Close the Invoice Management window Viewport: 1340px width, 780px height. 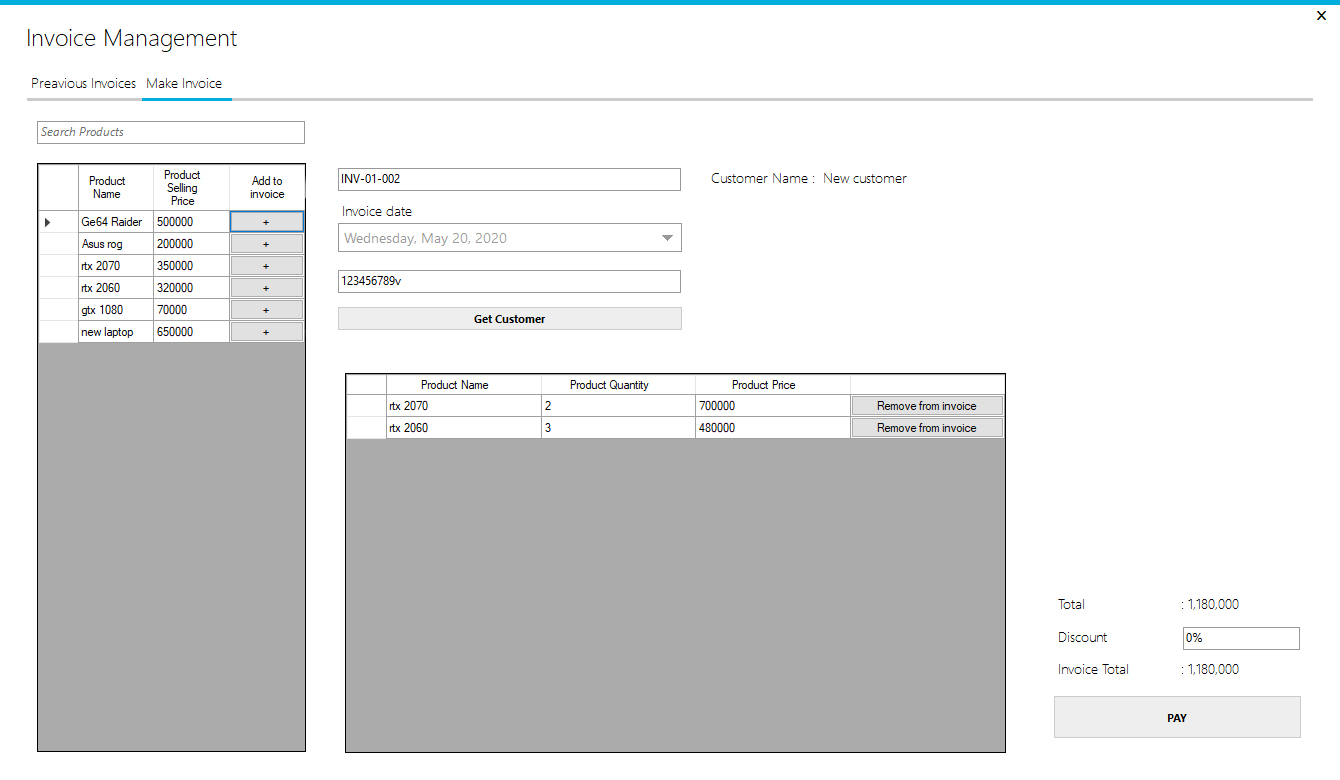point(1321,15)
